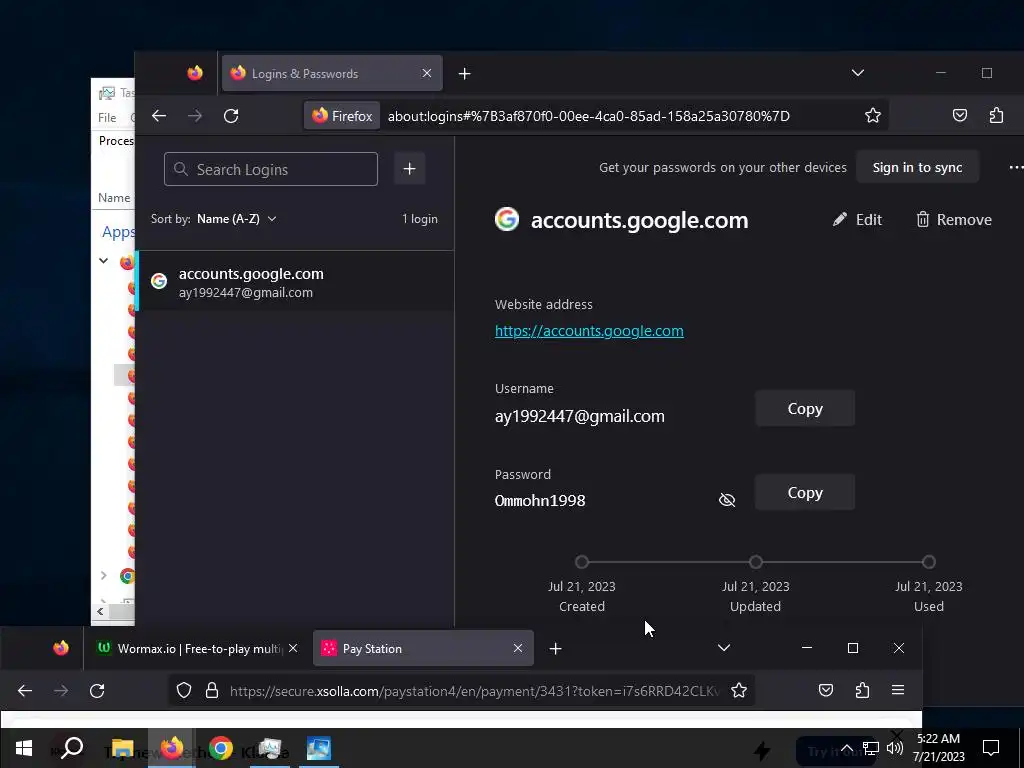
Task: Copy the username ay1992447@gmail.com
Action: (x=805, y=409)
